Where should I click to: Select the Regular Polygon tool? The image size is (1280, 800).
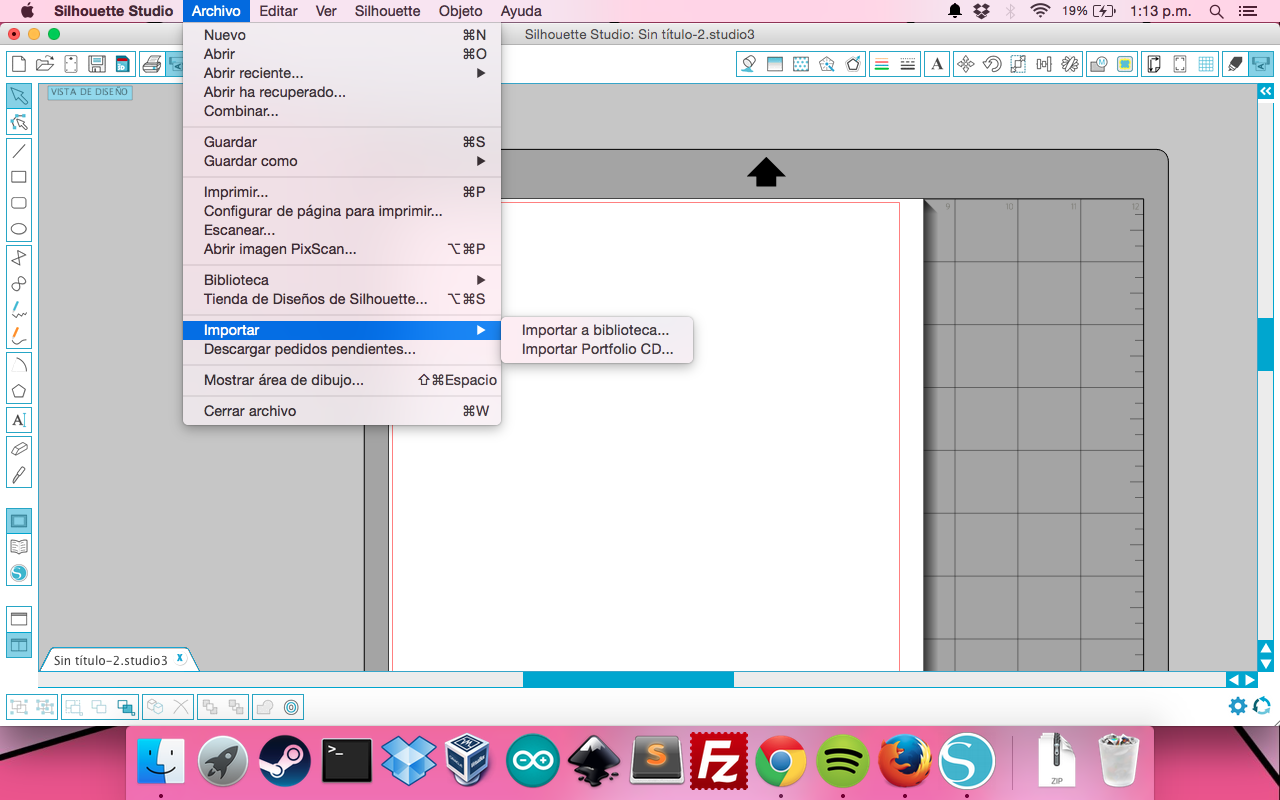[x=18, y=391]
